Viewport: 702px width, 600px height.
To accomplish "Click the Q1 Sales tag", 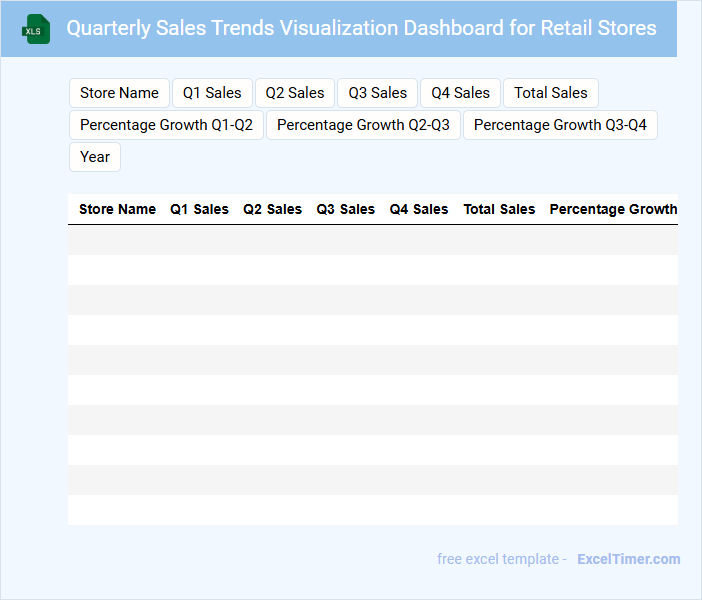I will 212,93.
